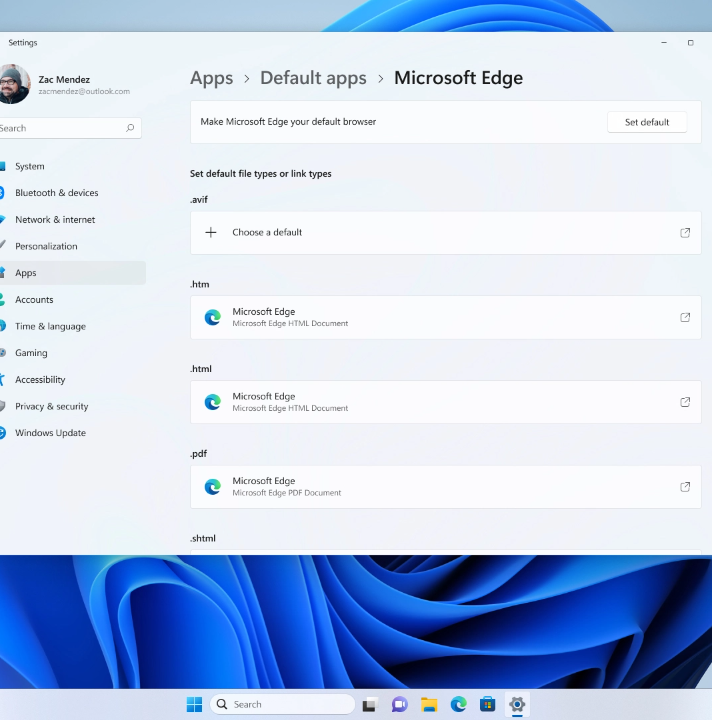The image size is (712, 720).
Task: Open Personalization settings
Action: click(x=71, y=246)
